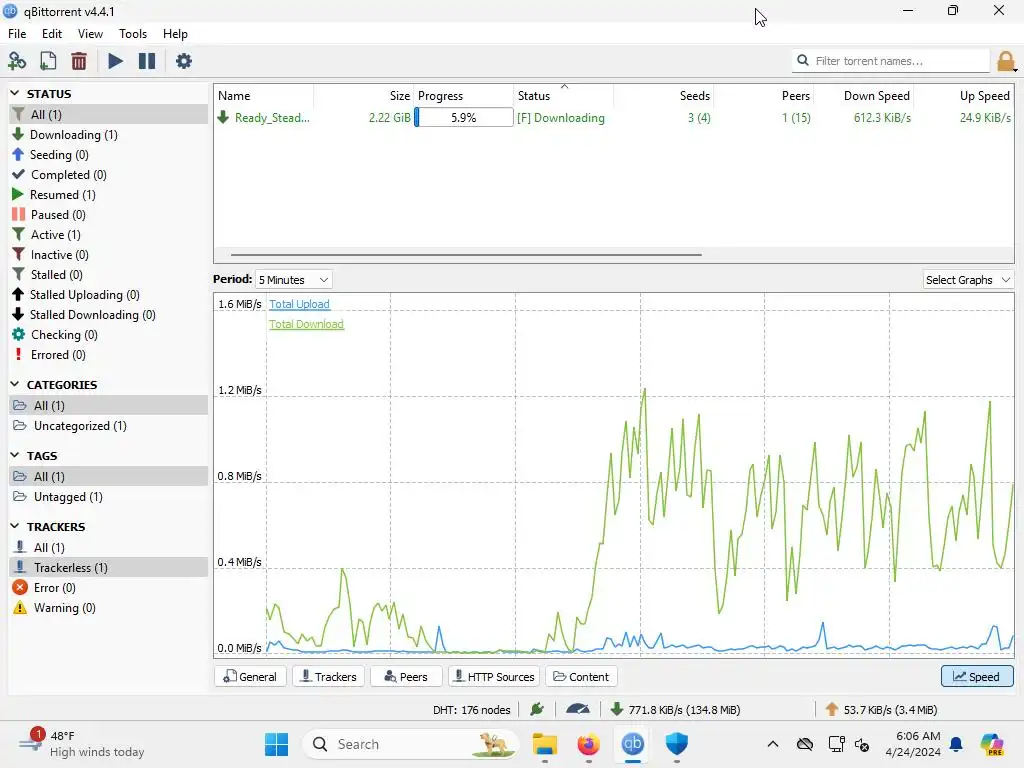Click the Pause icon in toolbar
The image size is (1024, 768).
[147, 61]
